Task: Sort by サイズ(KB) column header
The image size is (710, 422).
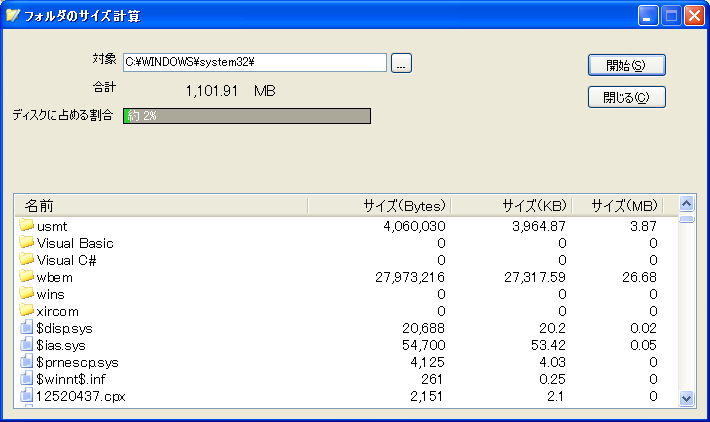Action: (512, 206)
